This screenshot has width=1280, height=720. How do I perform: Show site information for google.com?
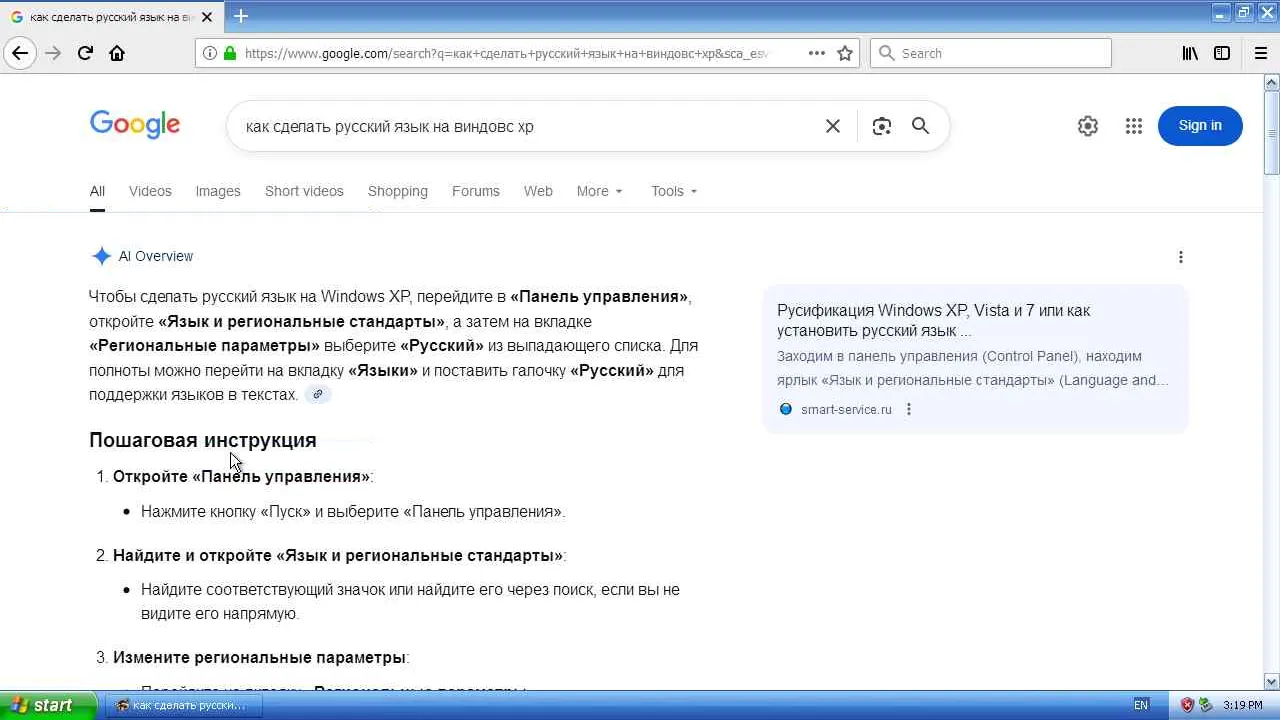click(x=209, y=53)
